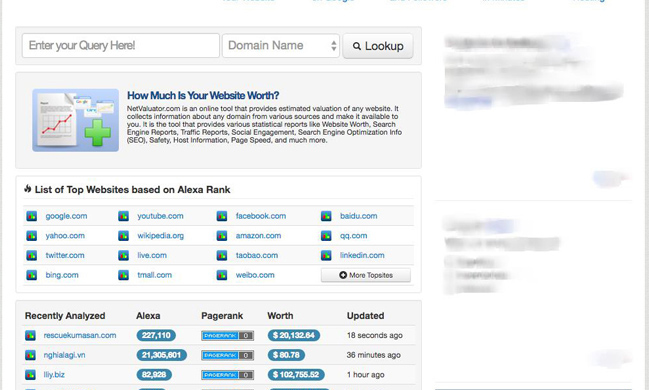This screenshot has width=649, height=390.
Task: Click the chart icon next to youtube.com
Action: coord(123,216)
